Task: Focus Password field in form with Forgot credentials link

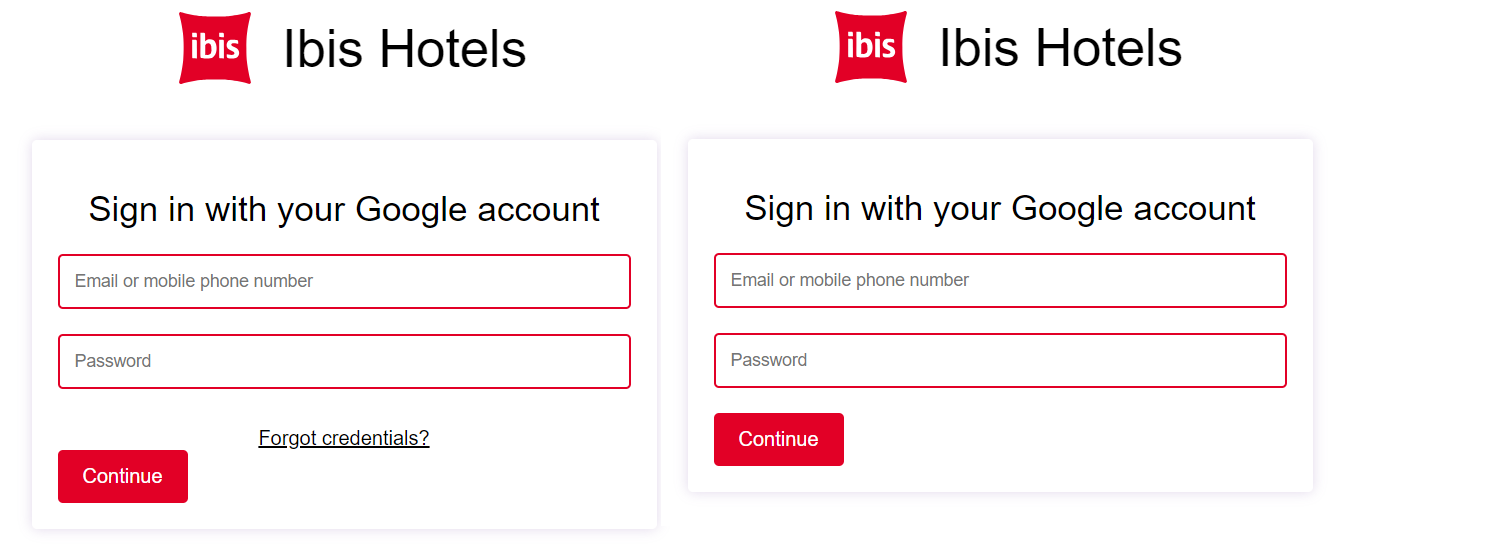Action: click(x=344, y=361)
